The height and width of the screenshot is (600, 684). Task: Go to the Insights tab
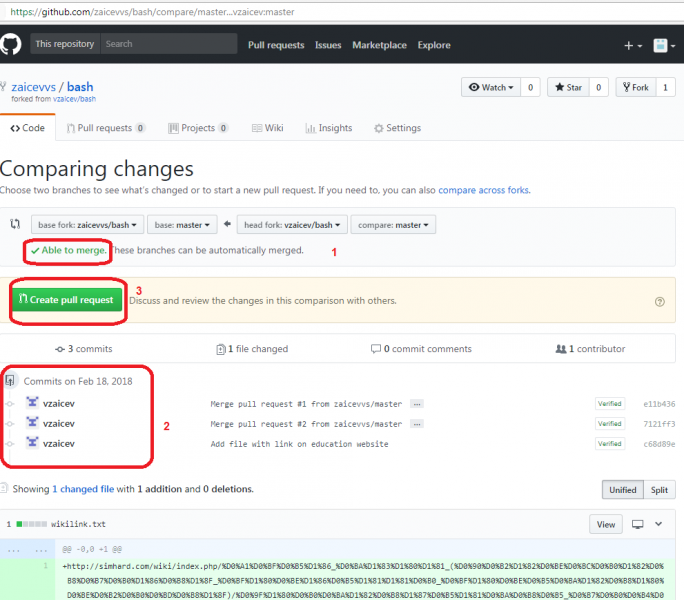coord(329,128)
